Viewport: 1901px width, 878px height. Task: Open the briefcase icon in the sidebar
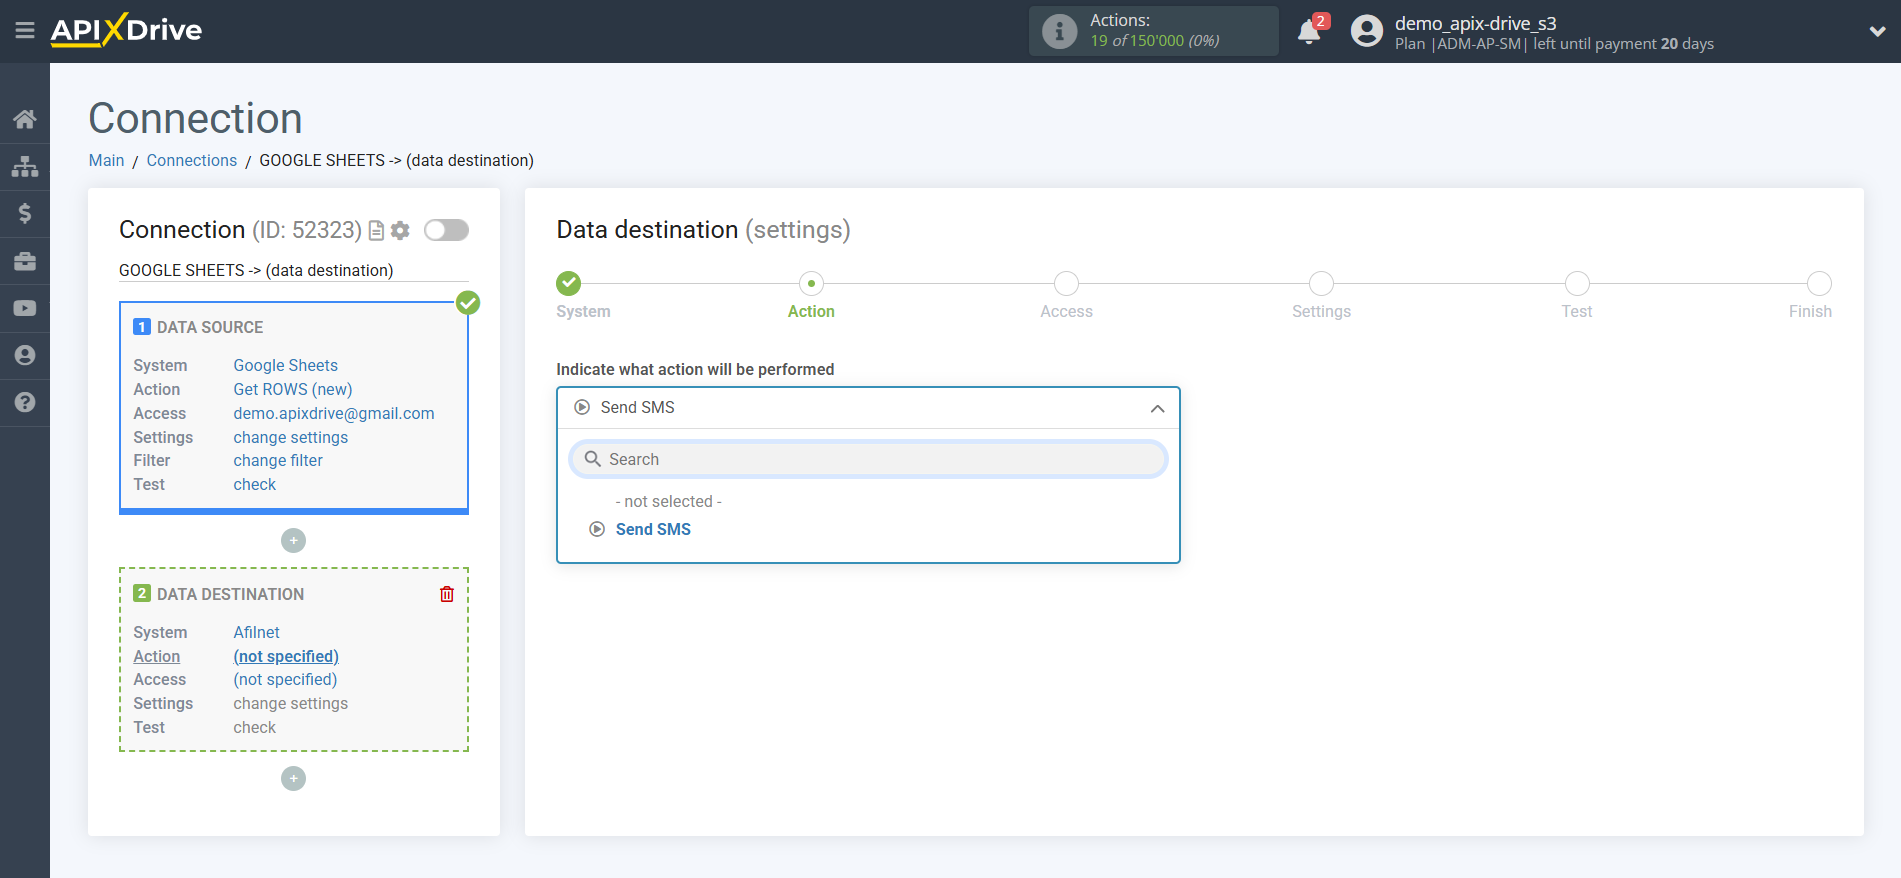pos(25,261)
